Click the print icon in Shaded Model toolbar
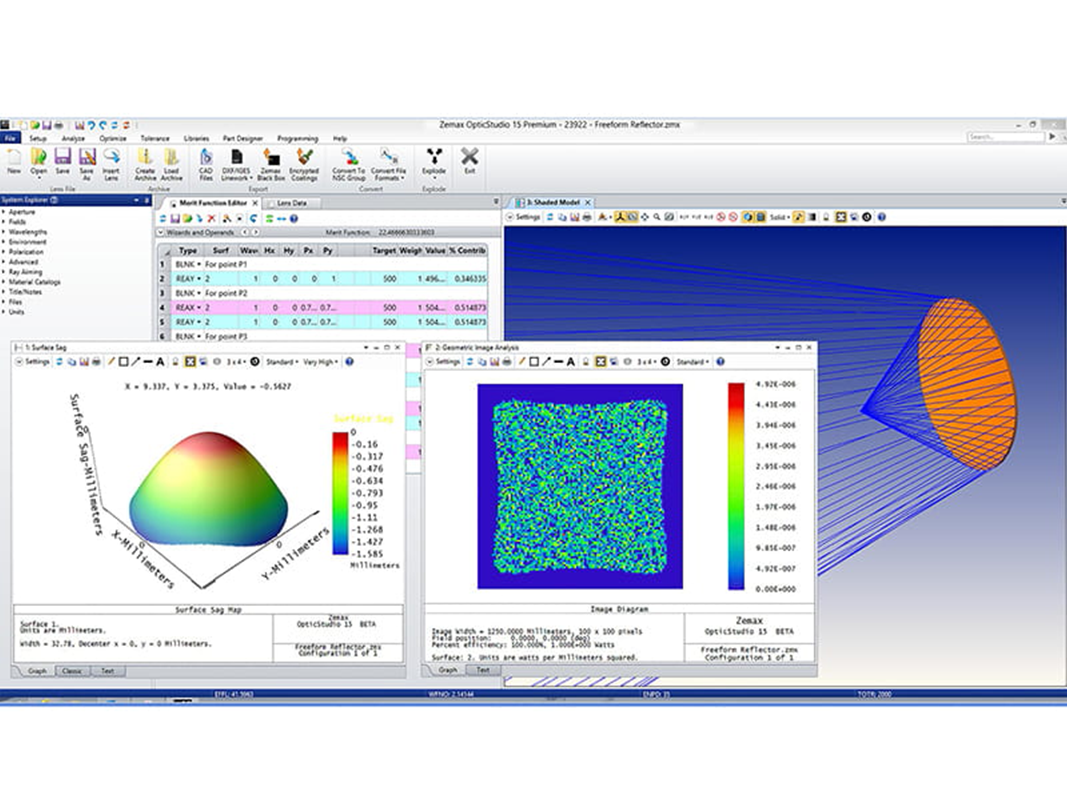Viewport: 1067px width, 800px height. pyautogui.click(x=587, y=217)
